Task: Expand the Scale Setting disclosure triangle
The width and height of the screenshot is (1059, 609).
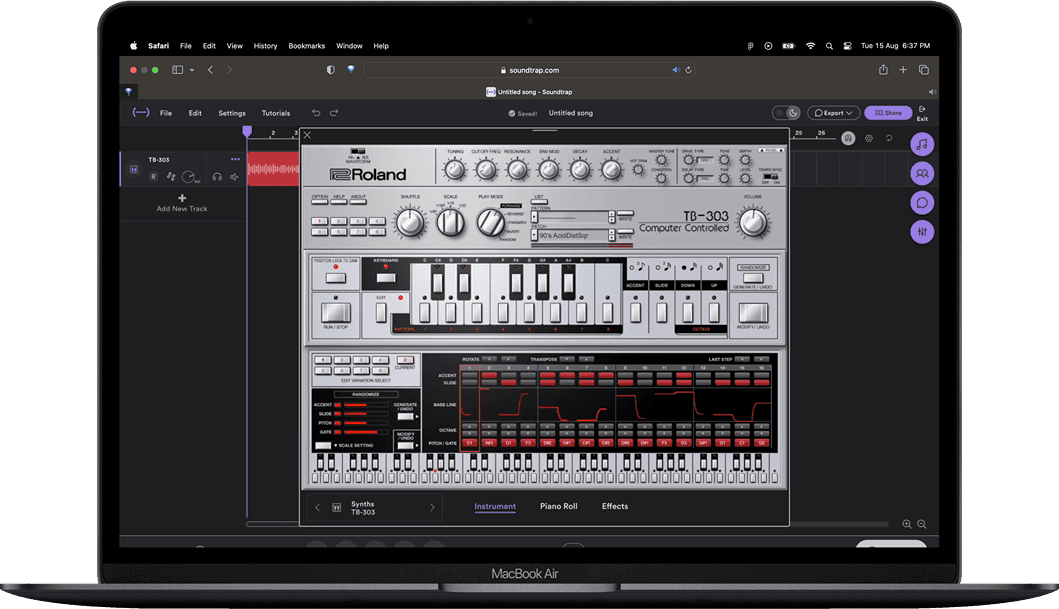Action: 337,445
